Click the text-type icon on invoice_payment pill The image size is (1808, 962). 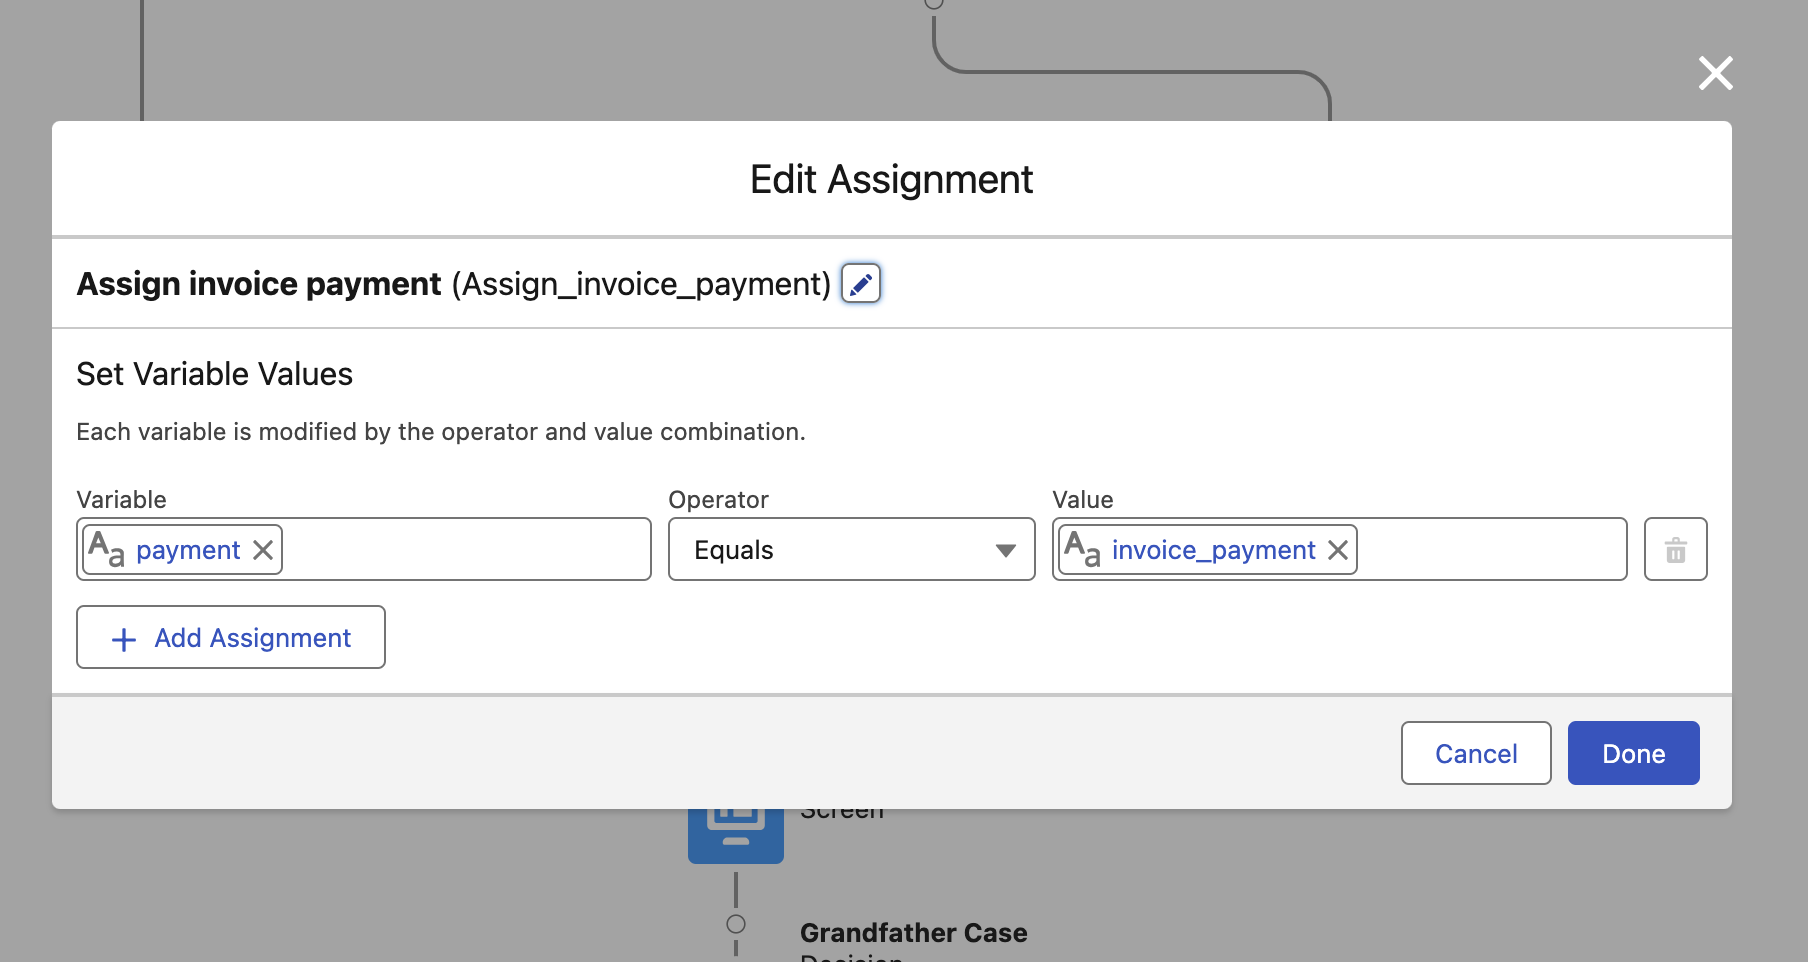[x=1082, y=550]
